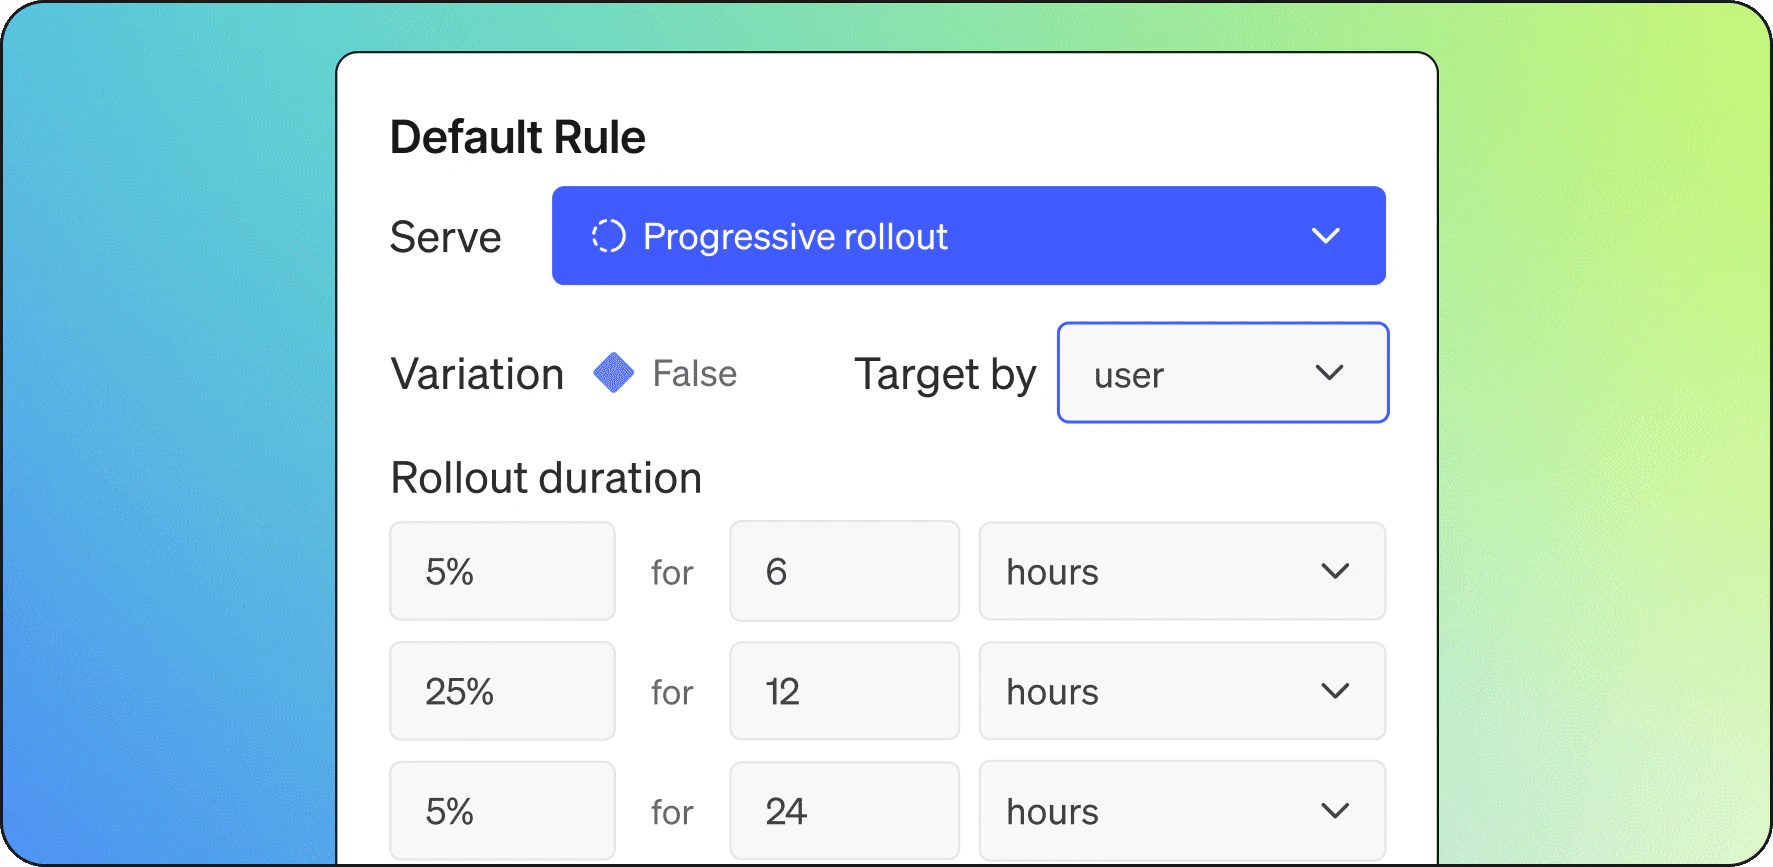Click chevron icon in second hours selector

tap(1335, 691)
